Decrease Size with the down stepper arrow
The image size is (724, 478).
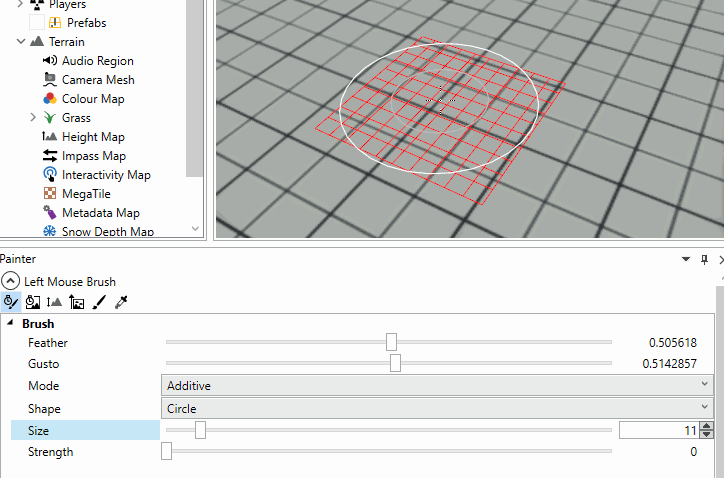[x=706, y=434]
